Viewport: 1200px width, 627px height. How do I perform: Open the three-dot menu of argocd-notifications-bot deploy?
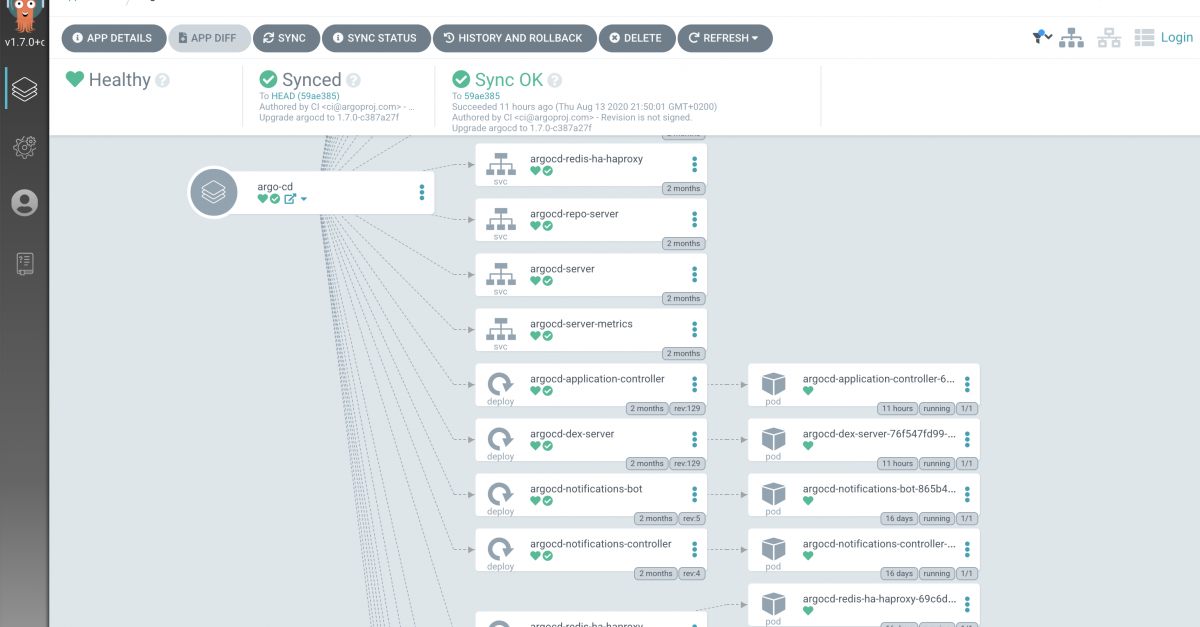click(695, 495)
